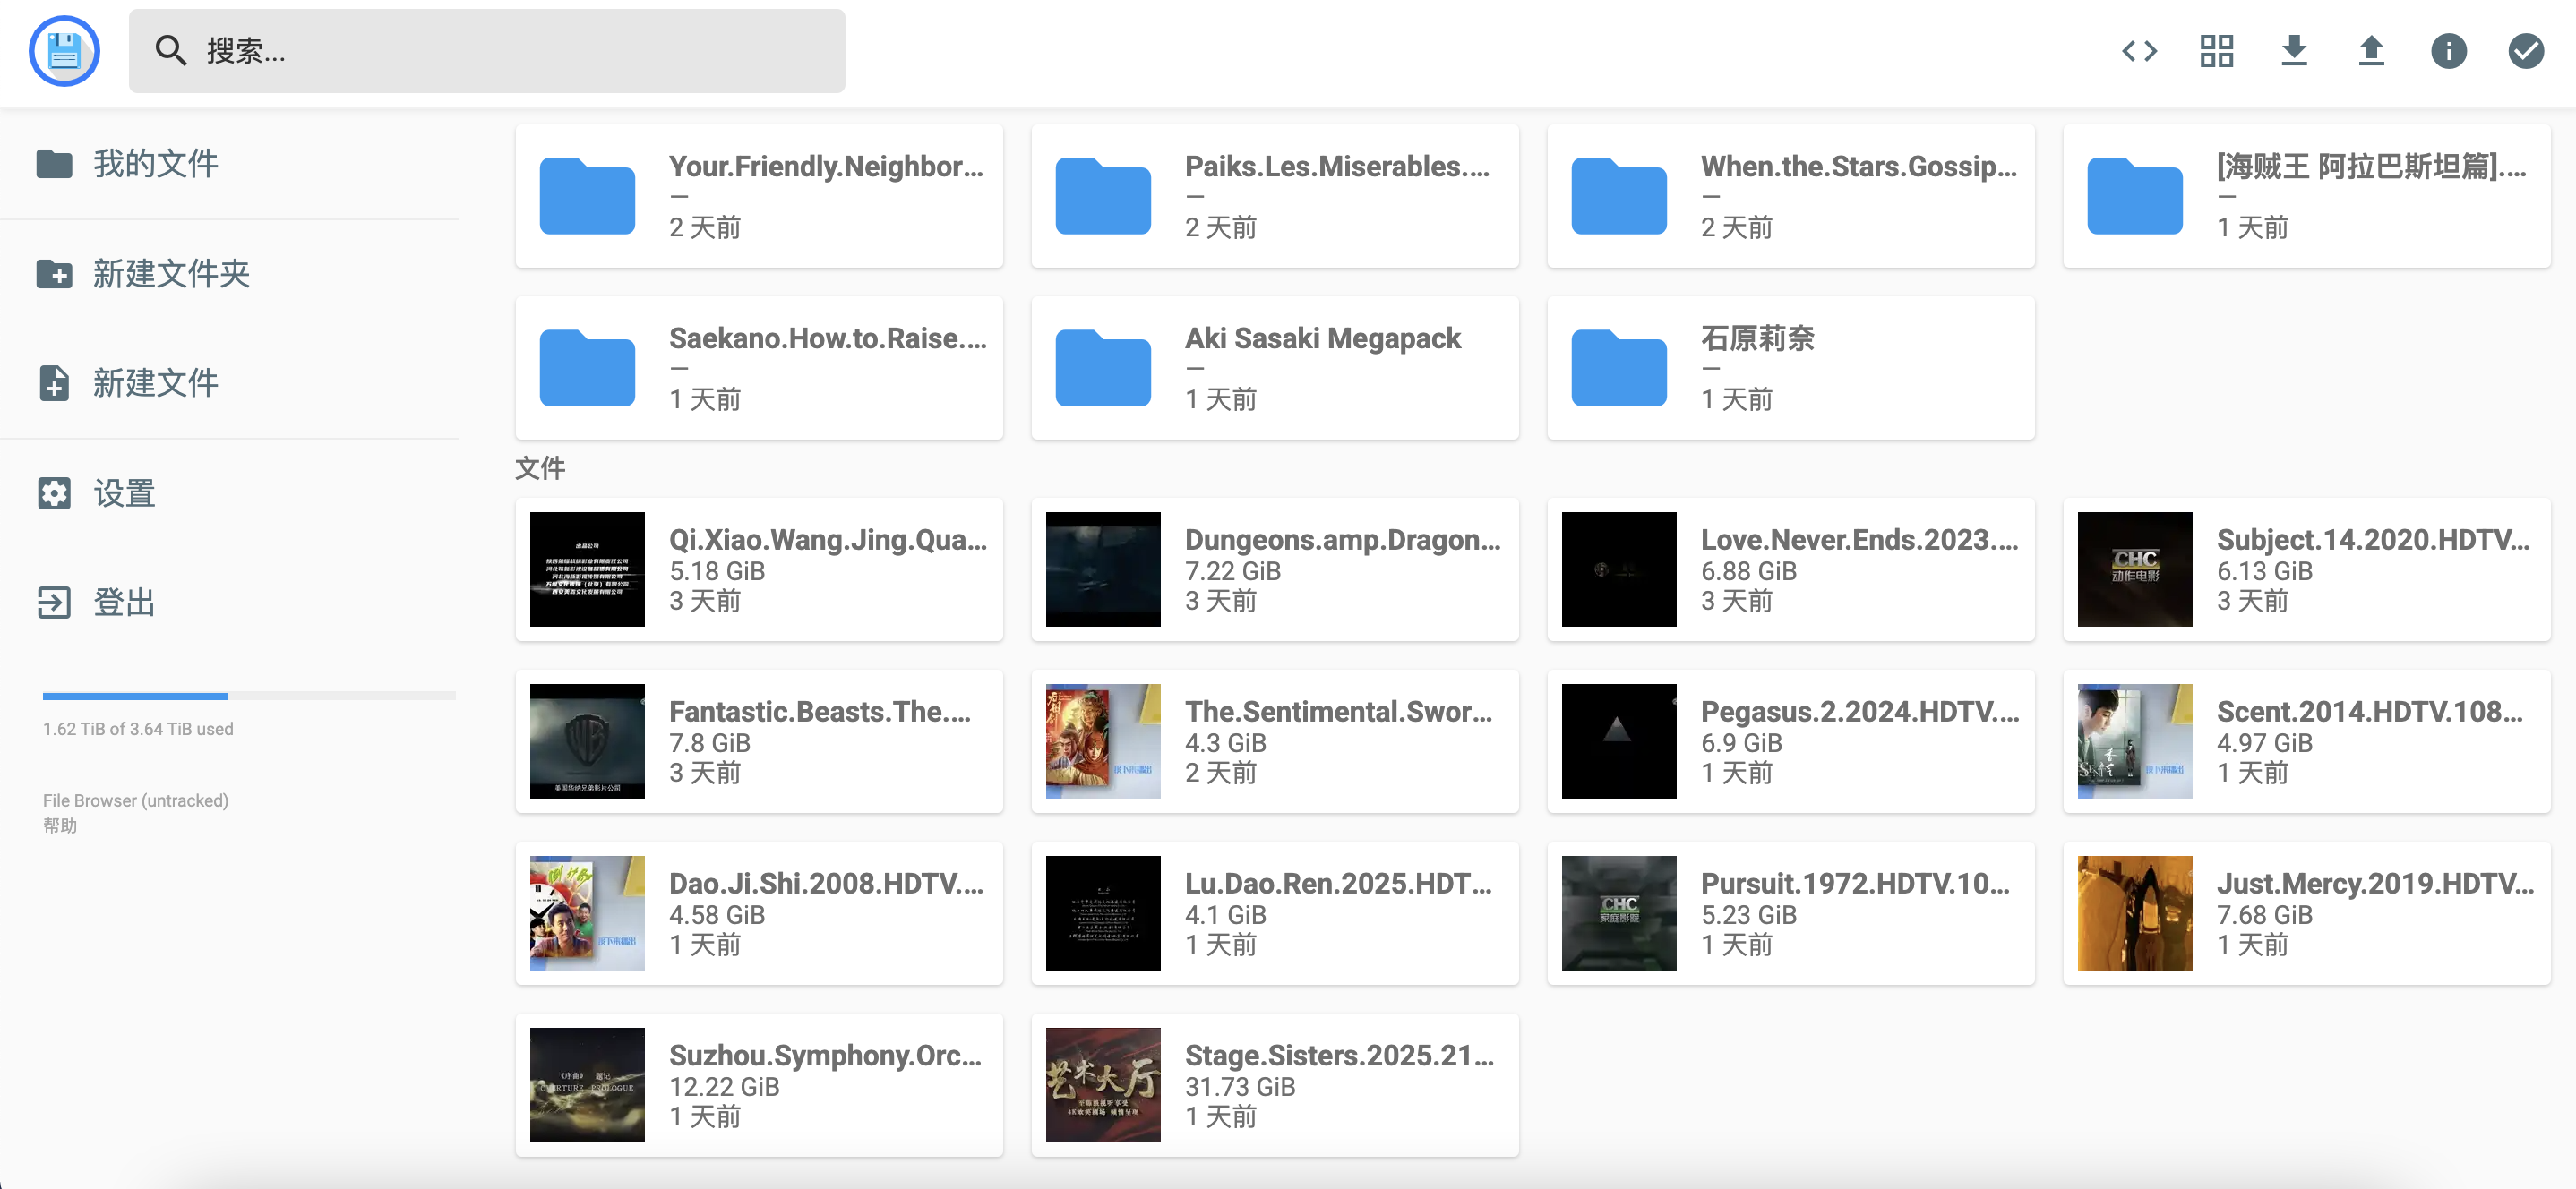Select 新建文件夹 in the sidebar

tap(170, 274)
